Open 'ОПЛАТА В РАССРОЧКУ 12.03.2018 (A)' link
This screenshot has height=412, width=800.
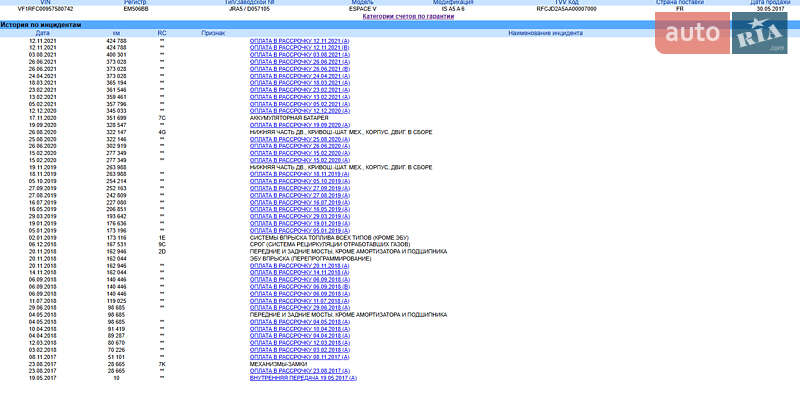coord(299,342)
